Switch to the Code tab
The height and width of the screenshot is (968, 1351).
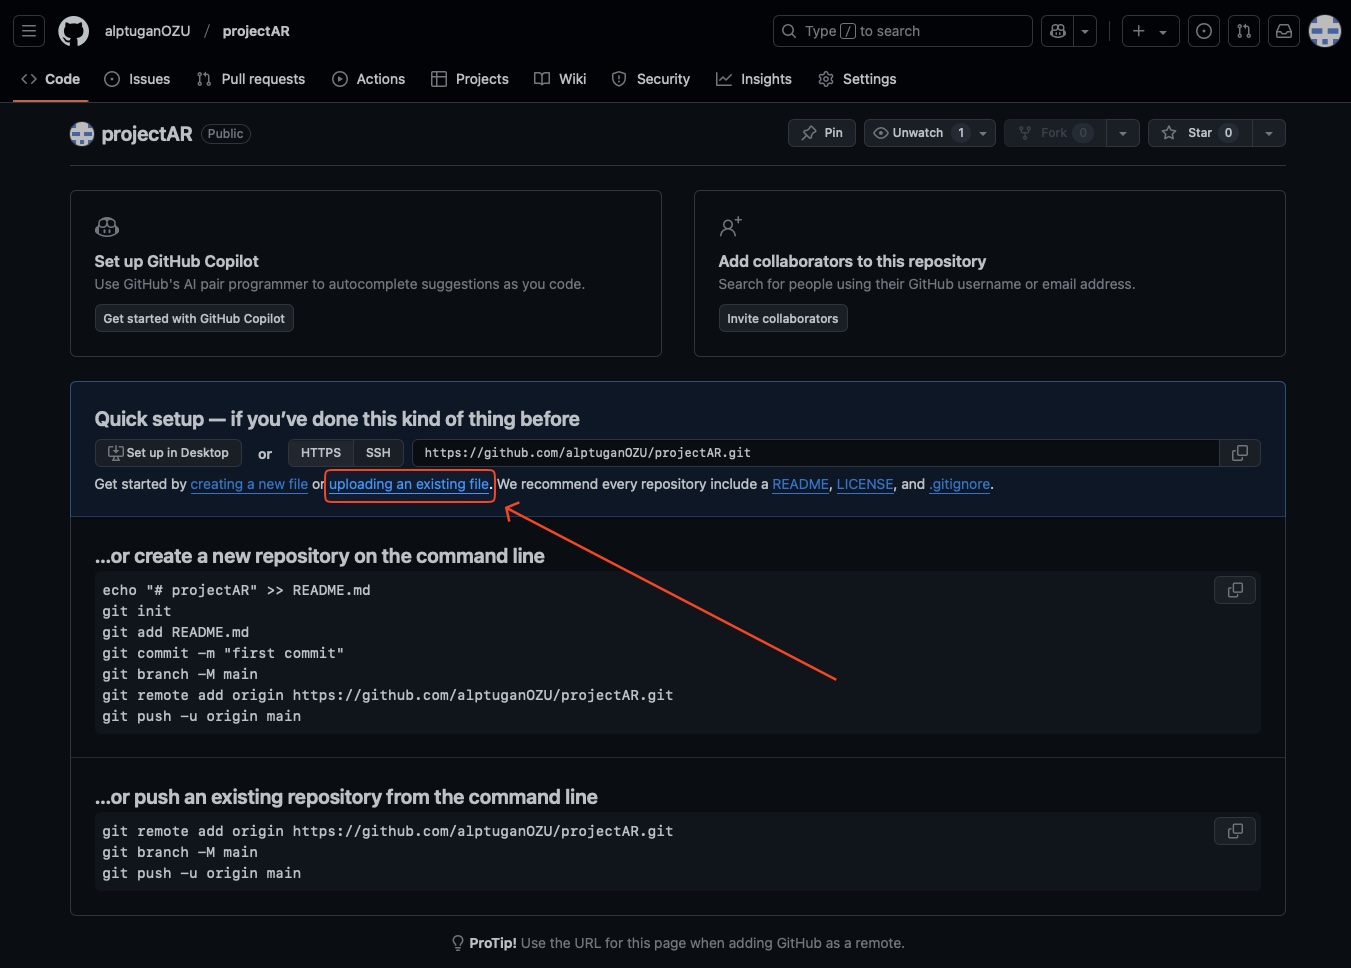tap(51, 79)
